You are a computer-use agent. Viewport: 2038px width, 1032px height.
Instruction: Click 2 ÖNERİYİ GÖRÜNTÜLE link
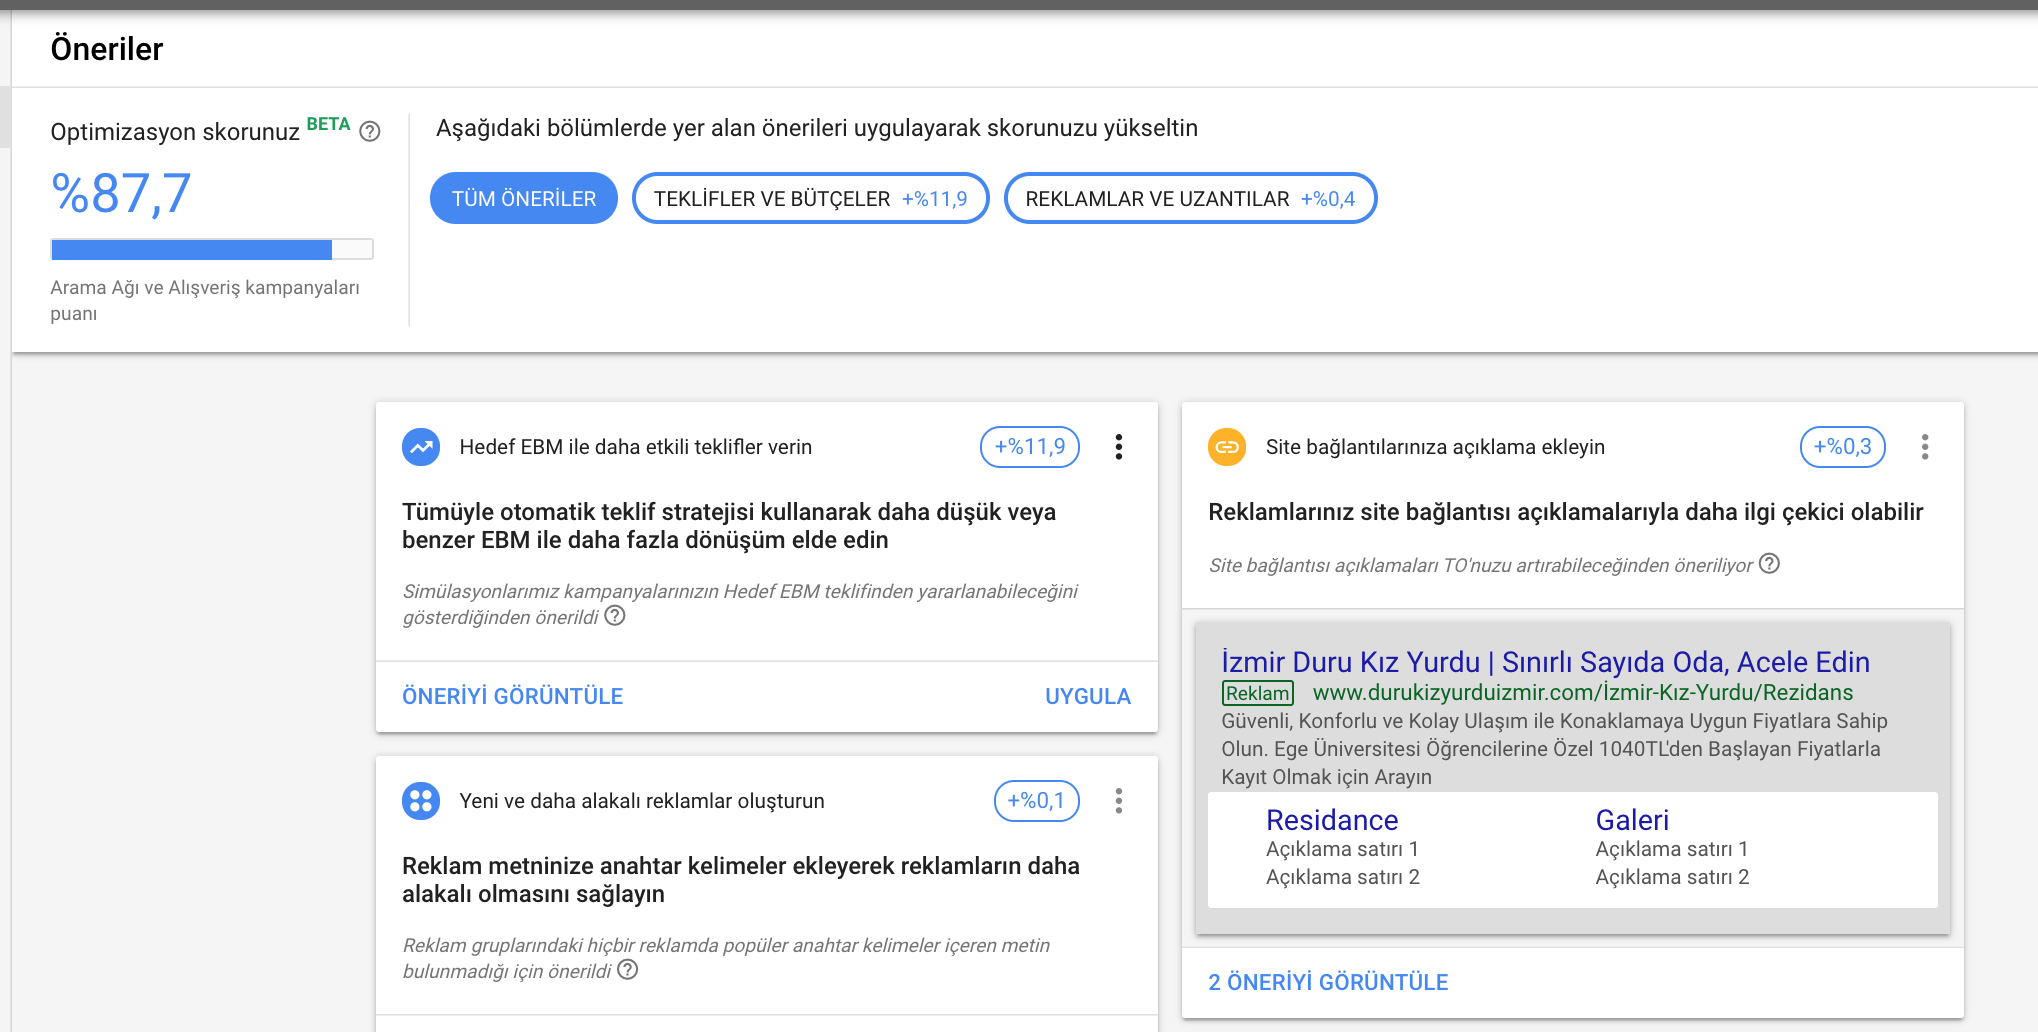[1328, 982]
